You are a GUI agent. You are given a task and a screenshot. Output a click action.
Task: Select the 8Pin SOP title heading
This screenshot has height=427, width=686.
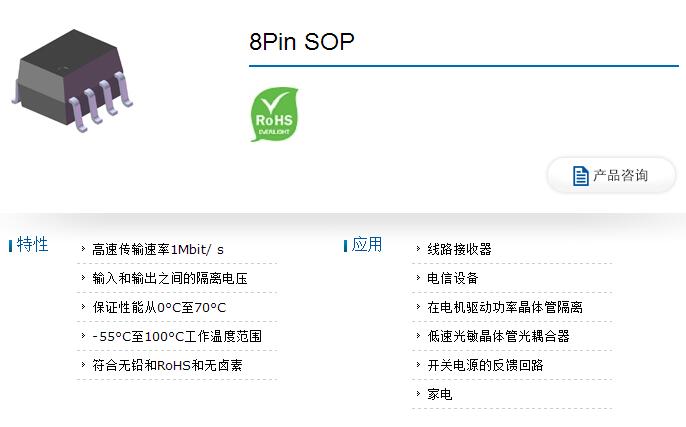coord(301,42)
